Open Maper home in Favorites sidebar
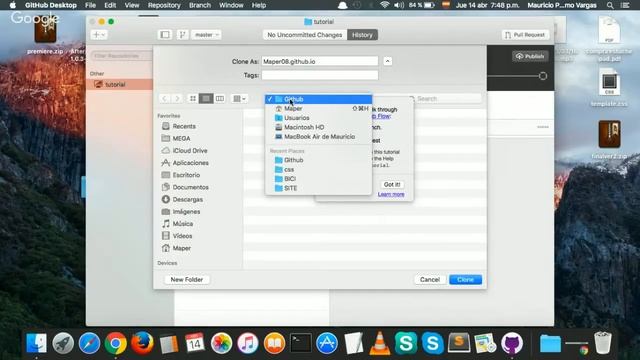Viewport: 640px width, 360px height. click(x=181, y=248)
